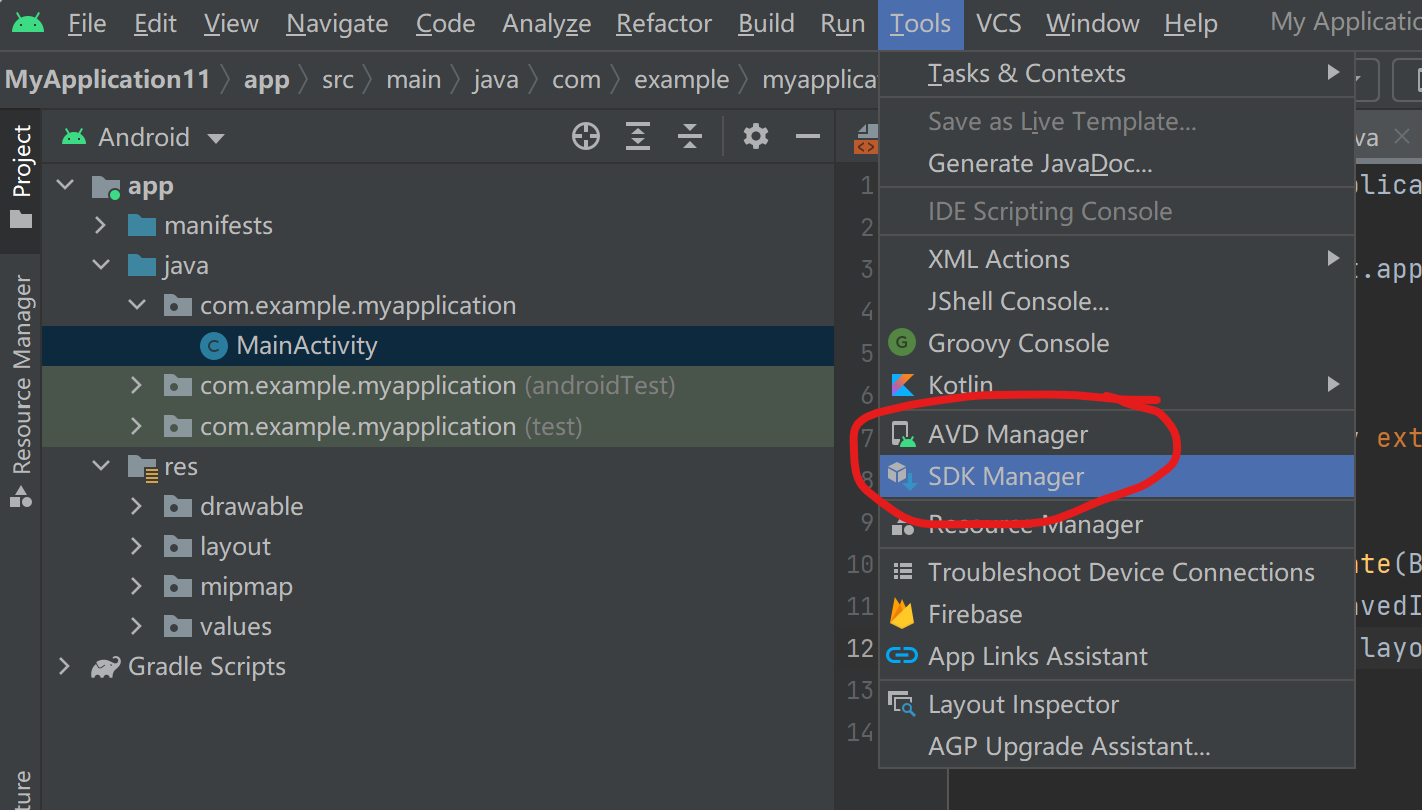Click the Troubleshoot Device Connections list icon
The height and width of the screenshot is (810, 1422).
(903, 572)
